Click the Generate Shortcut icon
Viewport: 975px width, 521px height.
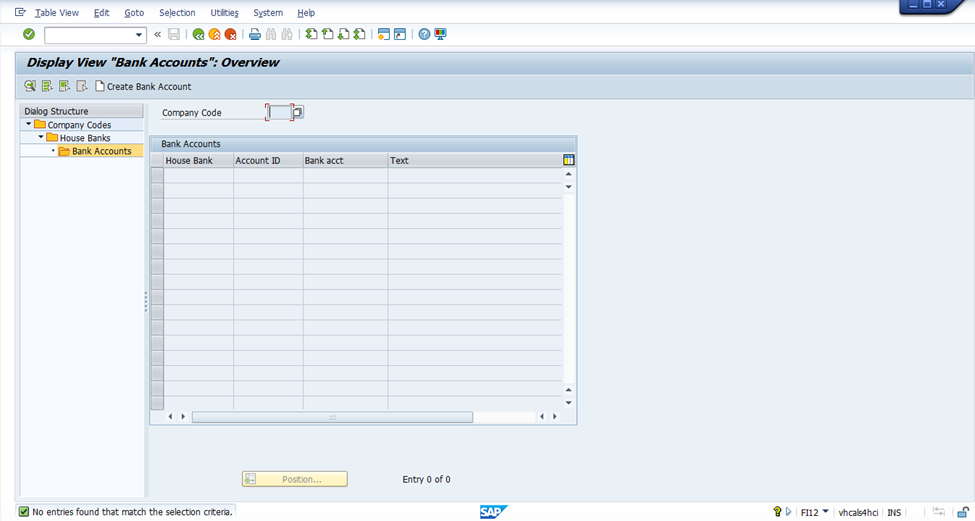(x=400, y=34)
